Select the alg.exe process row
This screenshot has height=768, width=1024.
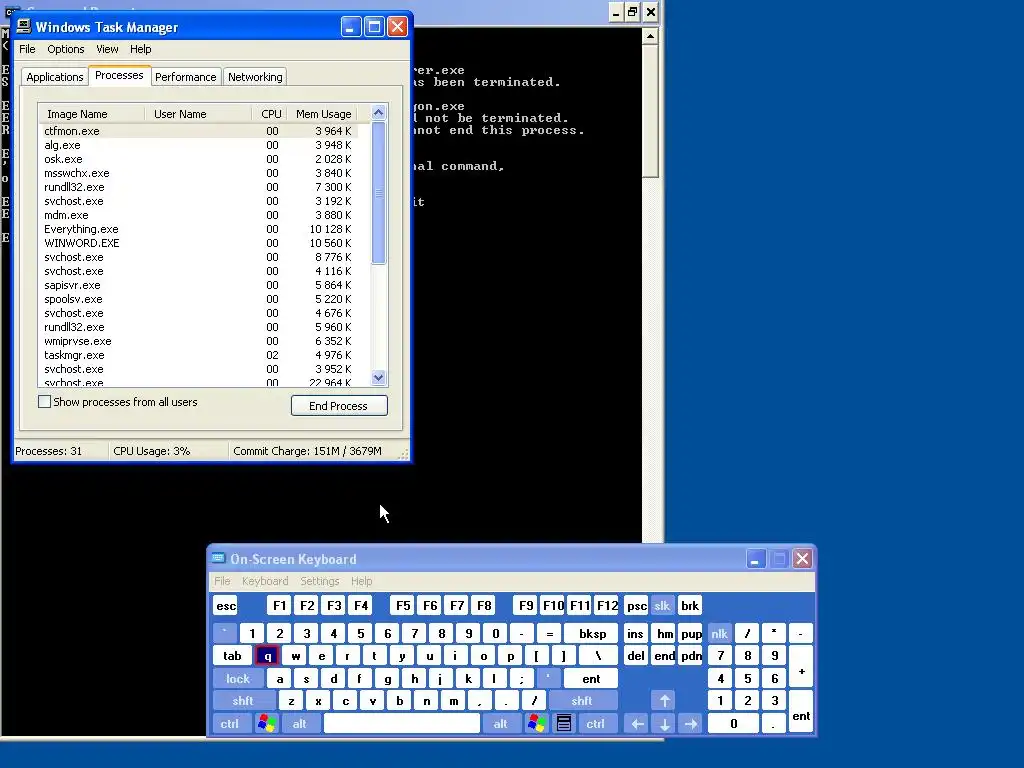(x=198, y=145)
